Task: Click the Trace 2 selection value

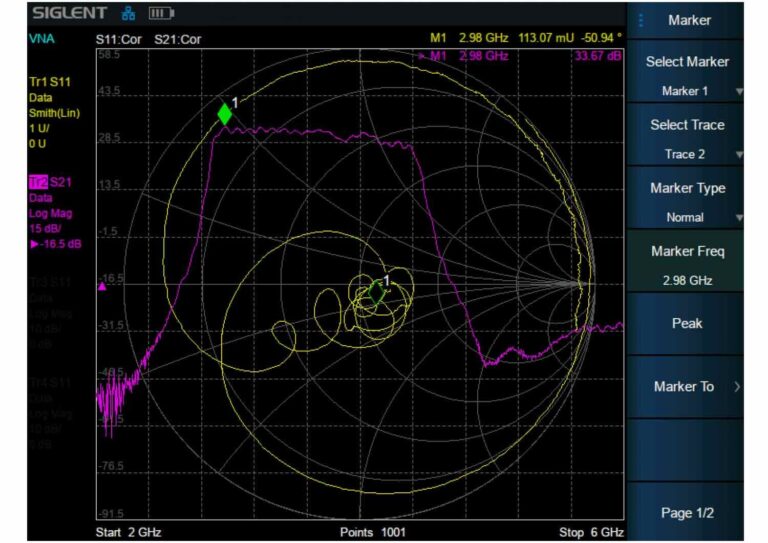Action: 685,154
